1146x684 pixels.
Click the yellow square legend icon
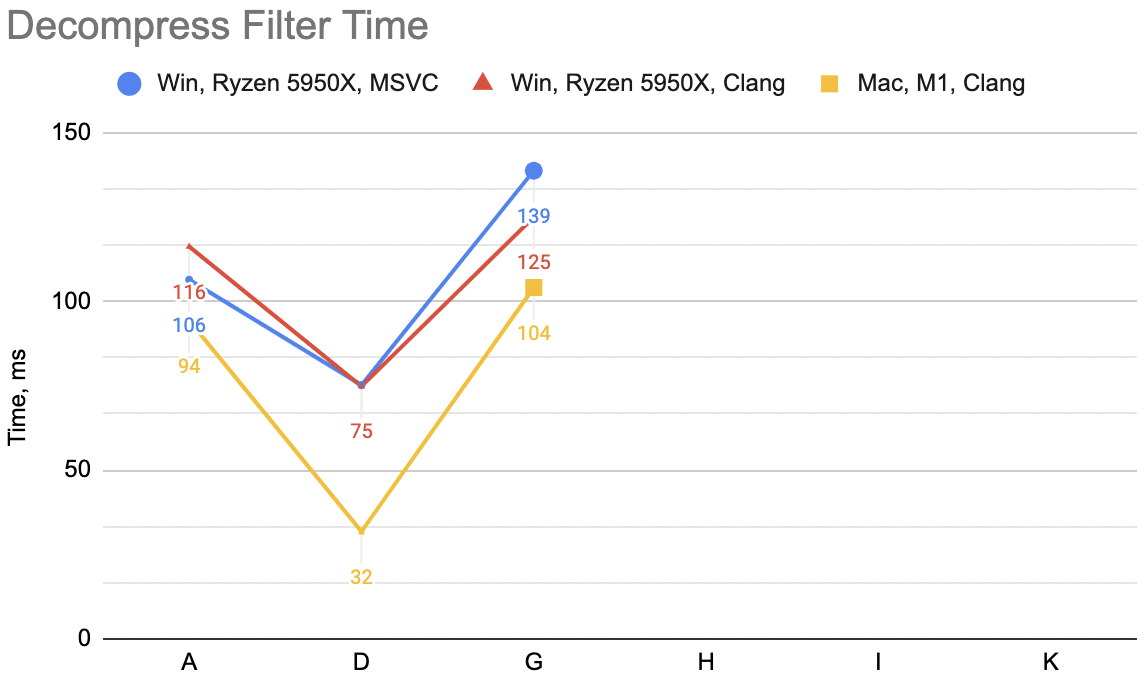coord(830,83)
